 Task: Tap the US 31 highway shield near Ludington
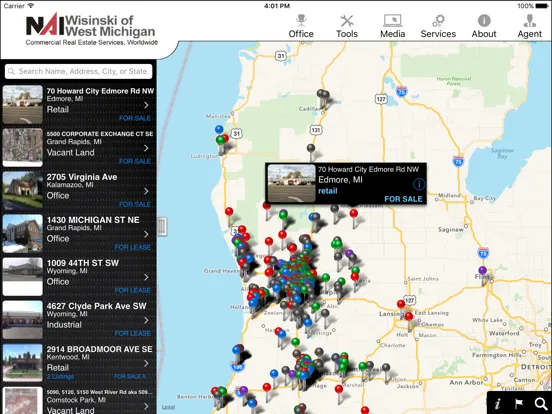pyautogui.click(x=237, y=133)
